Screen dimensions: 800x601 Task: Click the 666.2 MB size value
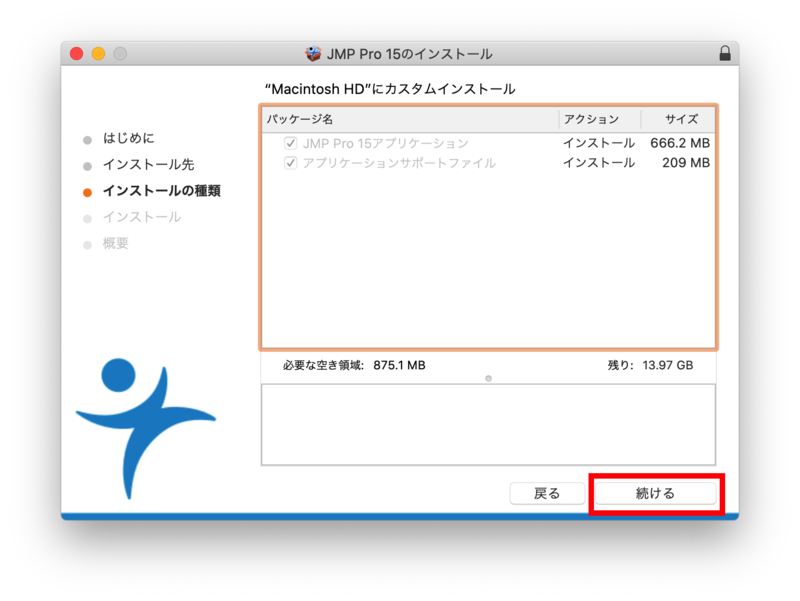(x=680, y=143)
